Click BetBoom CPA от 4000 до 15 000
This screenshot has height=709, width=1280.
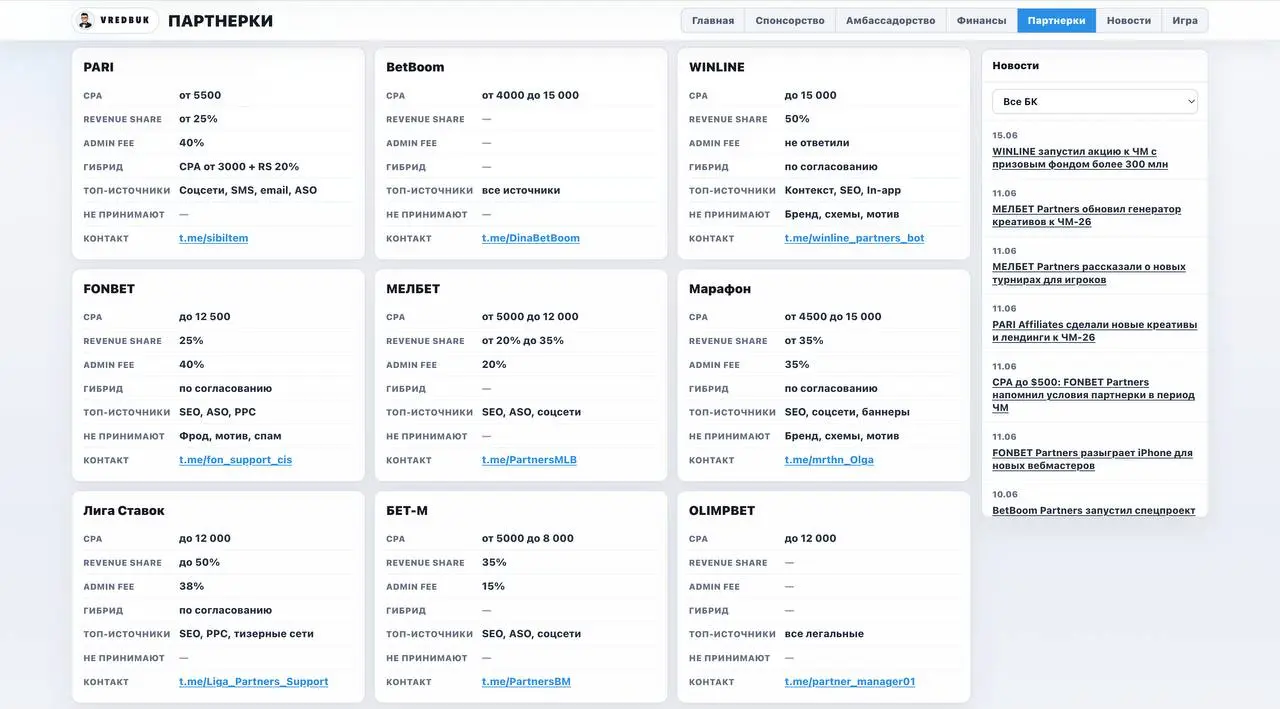[x=530, y=95]
